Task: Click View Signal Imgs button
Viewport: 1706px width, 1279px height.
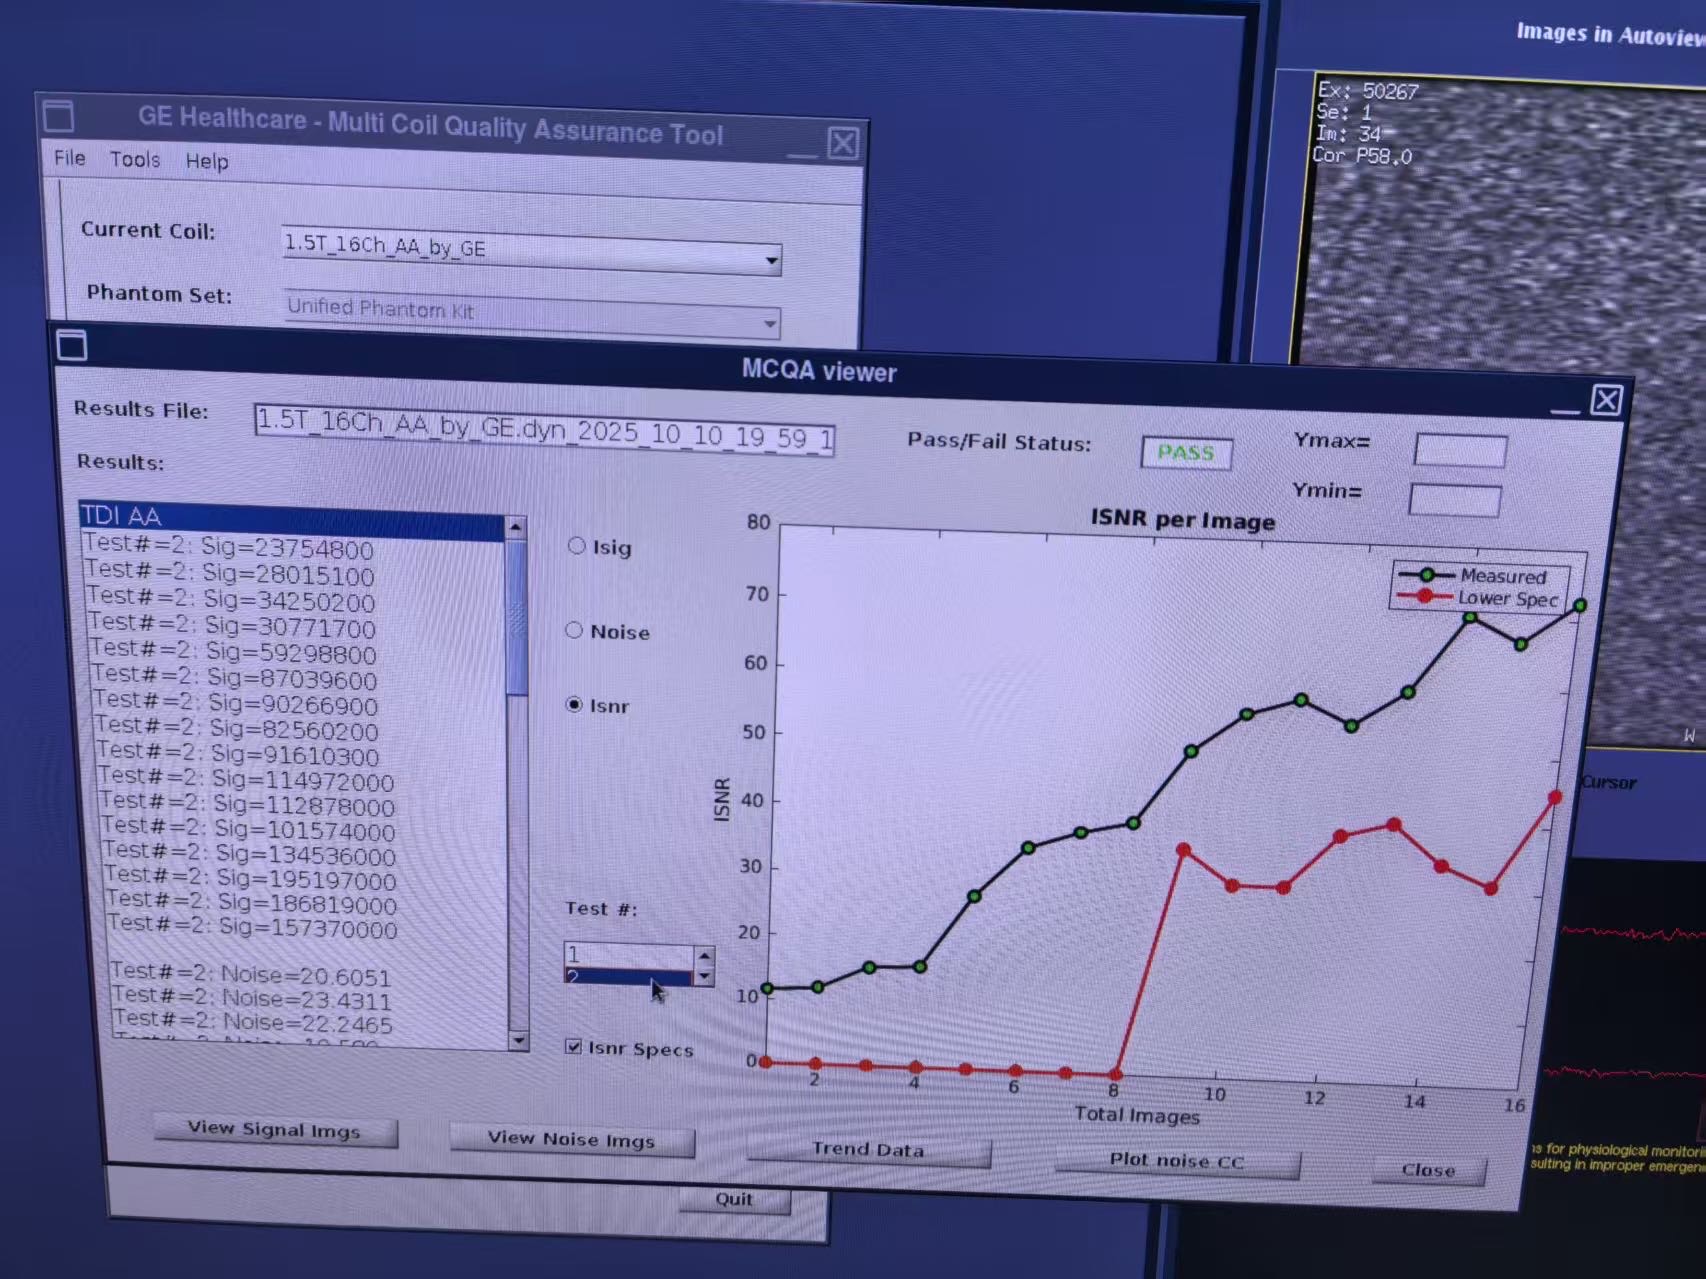Action: (x=274, y=1130)
